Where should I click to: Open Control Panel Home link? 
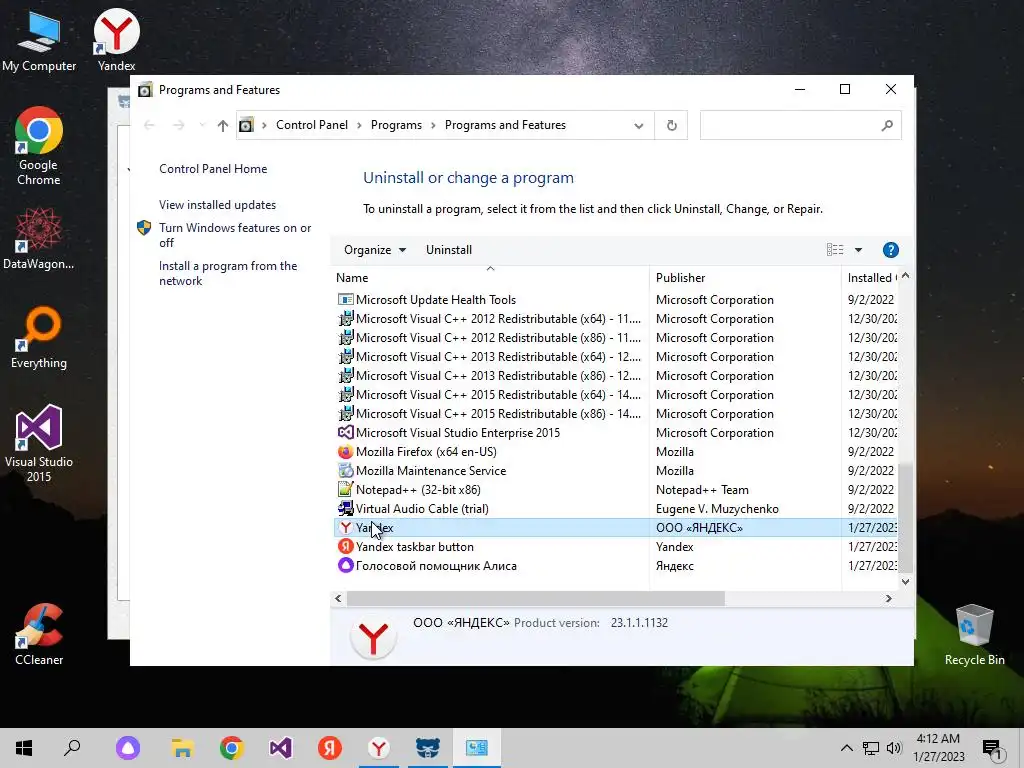tap(213, 169)
